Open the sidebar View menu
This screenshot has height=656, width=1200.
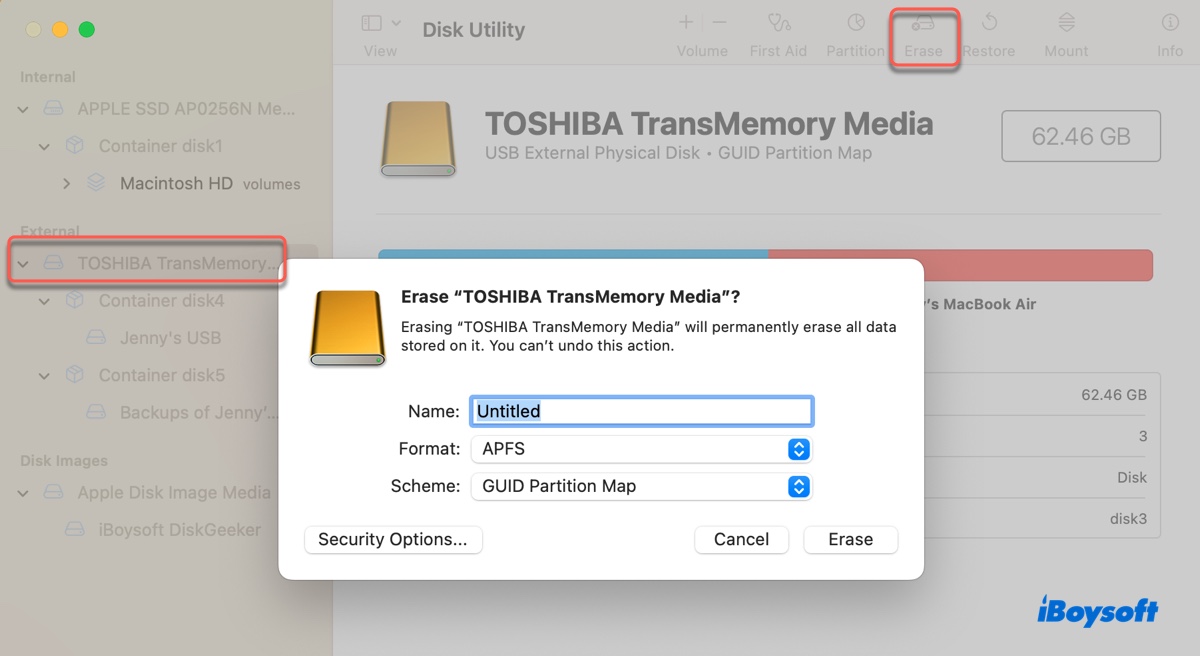tap(380, 23)
